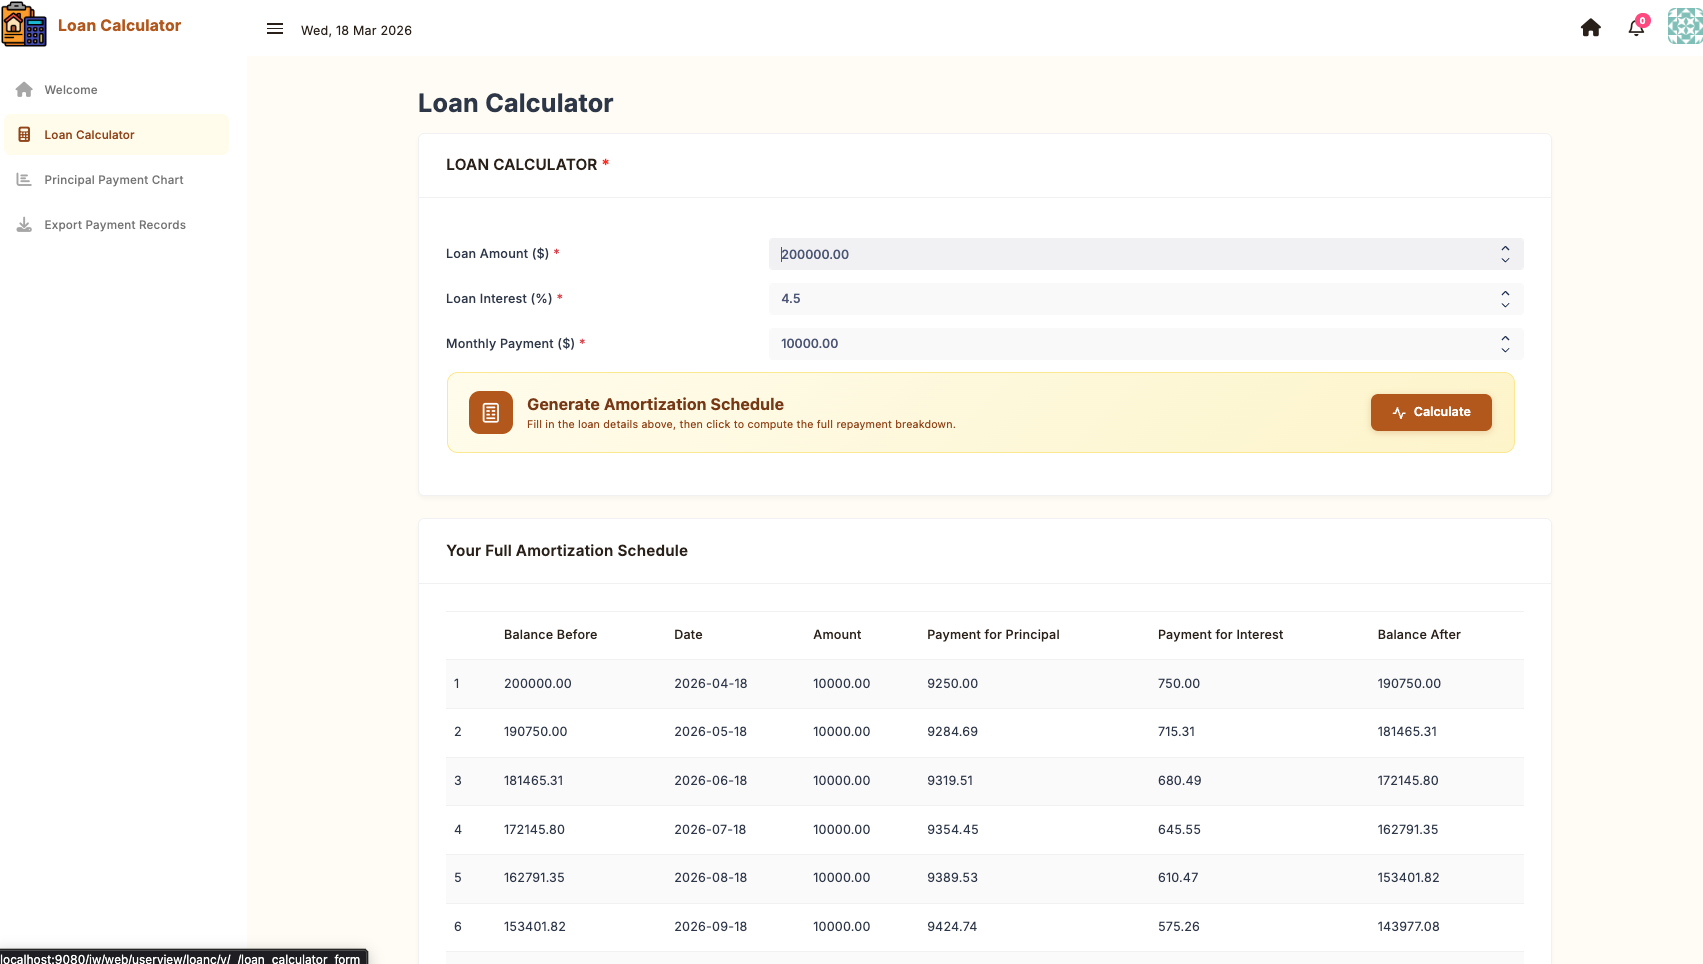Focus the Loan Amount input field
Image resolution: width=1703 pixels, height=964 pixels.
click(1130, 254)
